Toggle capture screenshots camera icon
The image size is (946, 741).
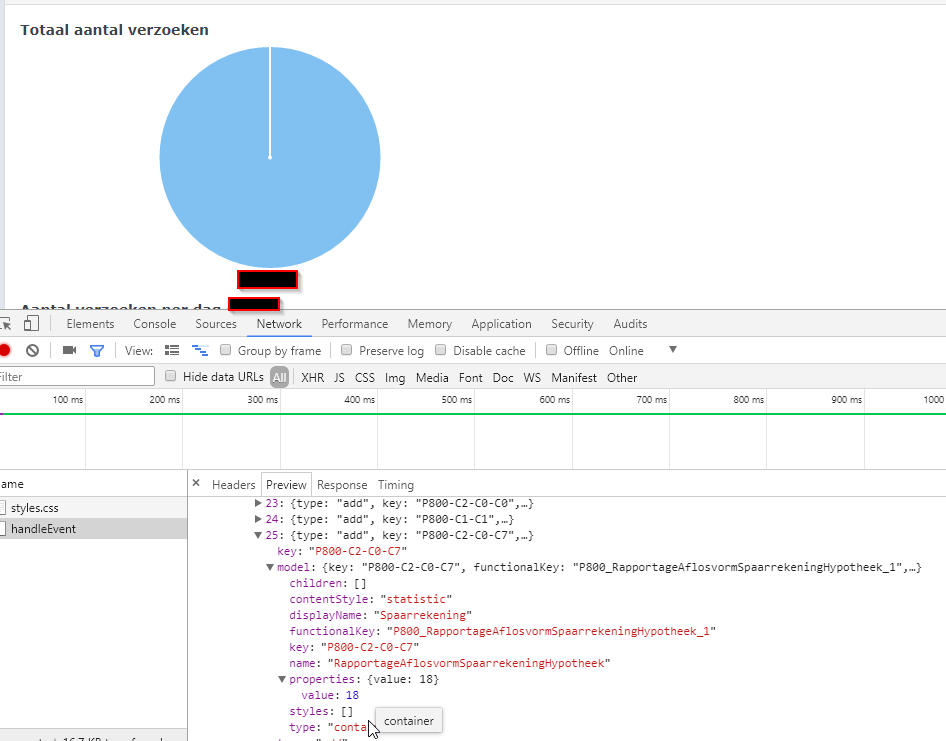[x=69, y=350]
